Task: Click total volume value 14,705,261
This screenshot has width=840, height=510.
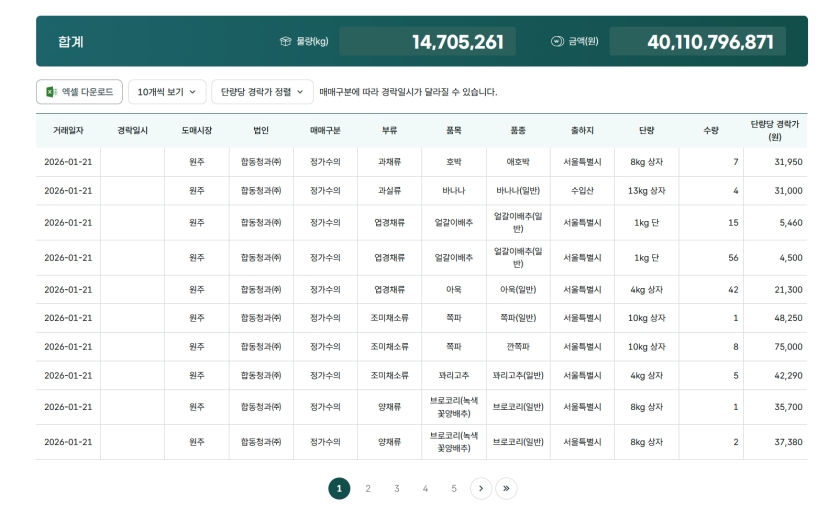Action: 458,42
